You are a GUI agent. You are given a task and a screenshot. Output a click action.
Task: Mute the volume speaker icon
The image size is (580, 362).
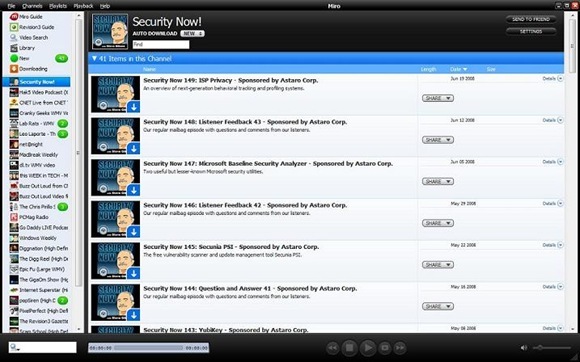524,348
